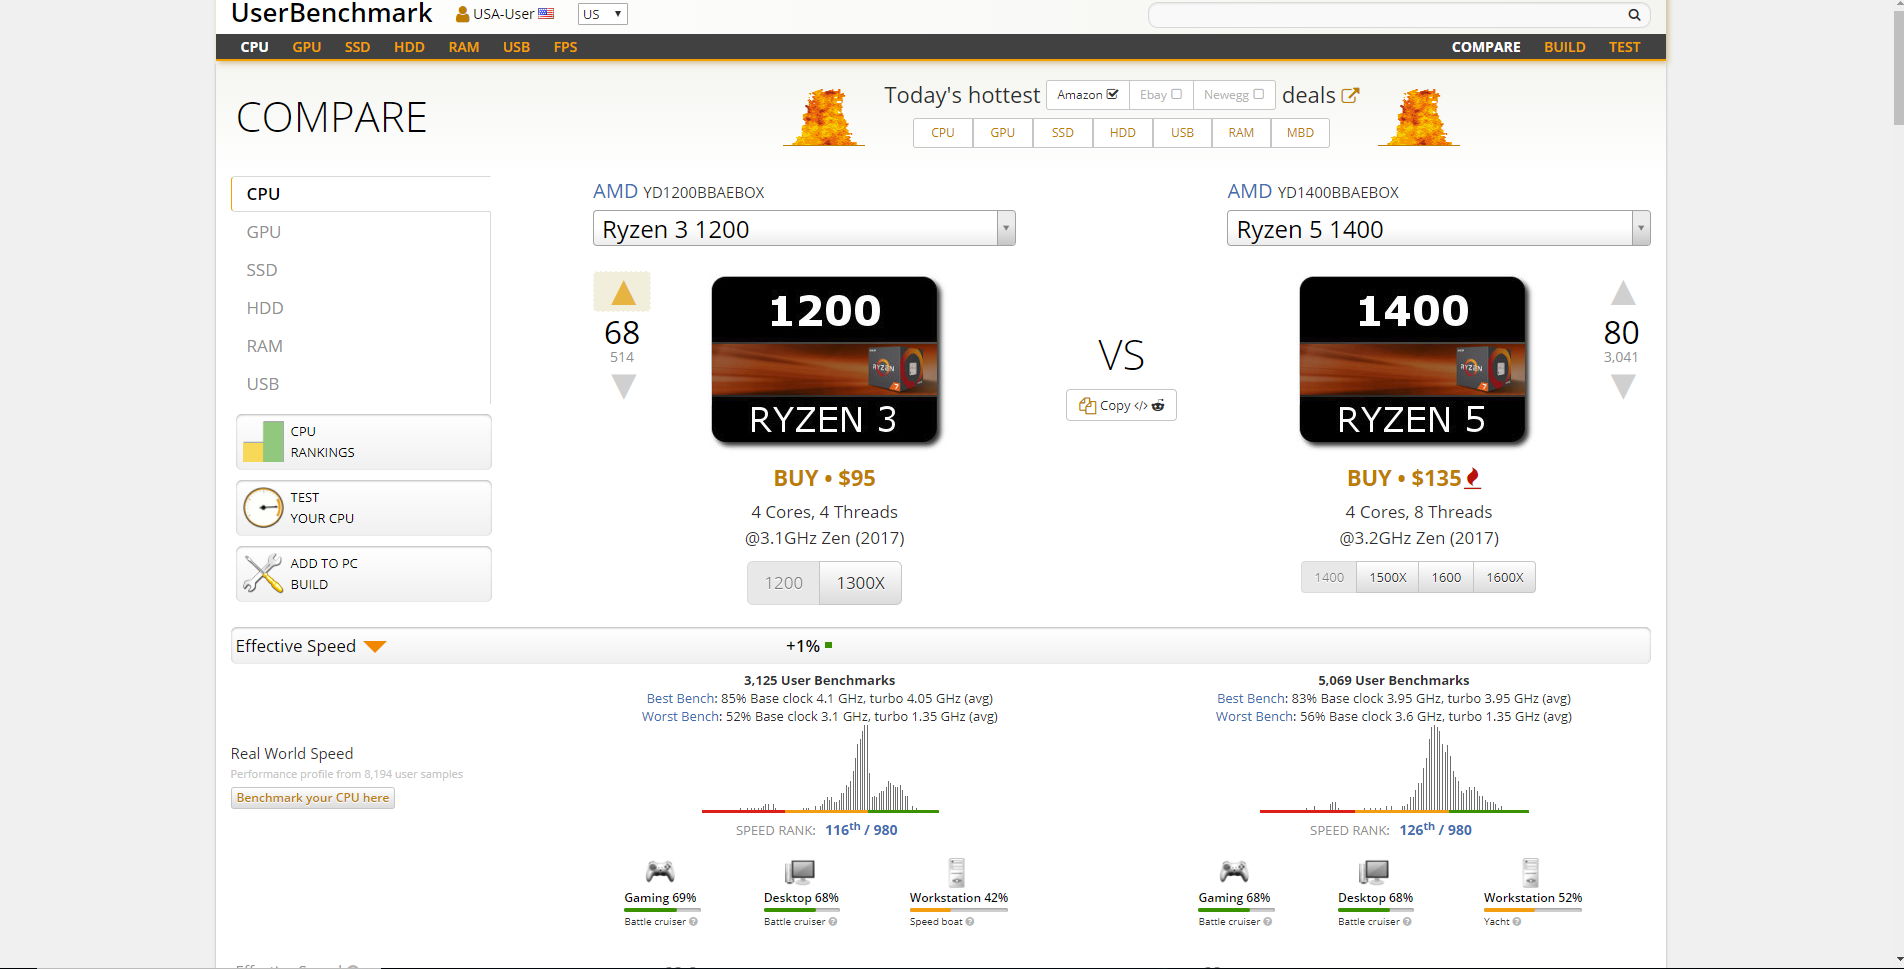Click Ryzen 5 speed rank 126th / 980
1904x969 pixels.
pos(1435,830)
